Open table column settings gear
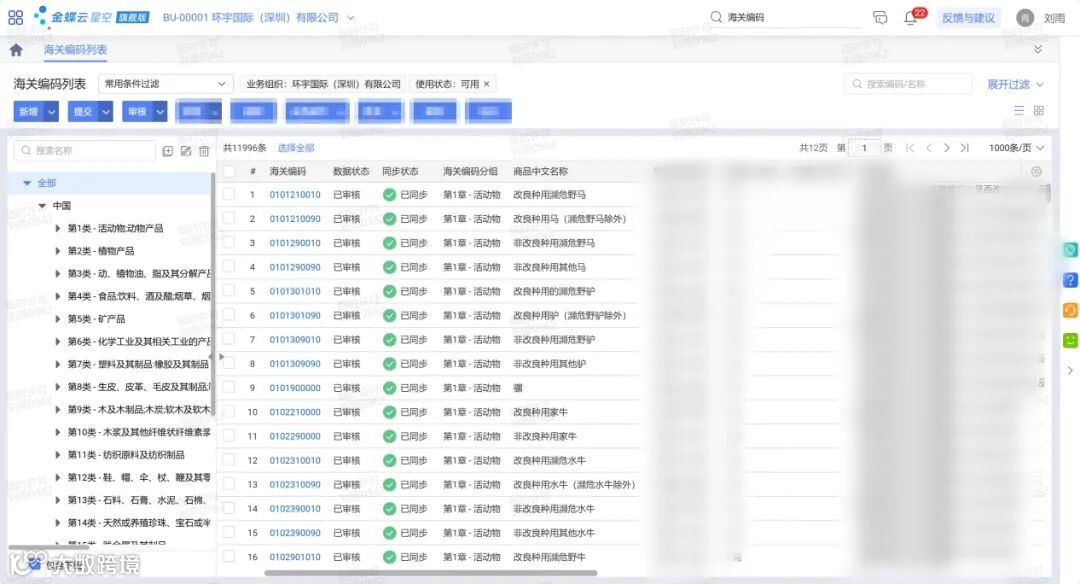Viewport: 1080px width, 584px height. coord(1036,171)
